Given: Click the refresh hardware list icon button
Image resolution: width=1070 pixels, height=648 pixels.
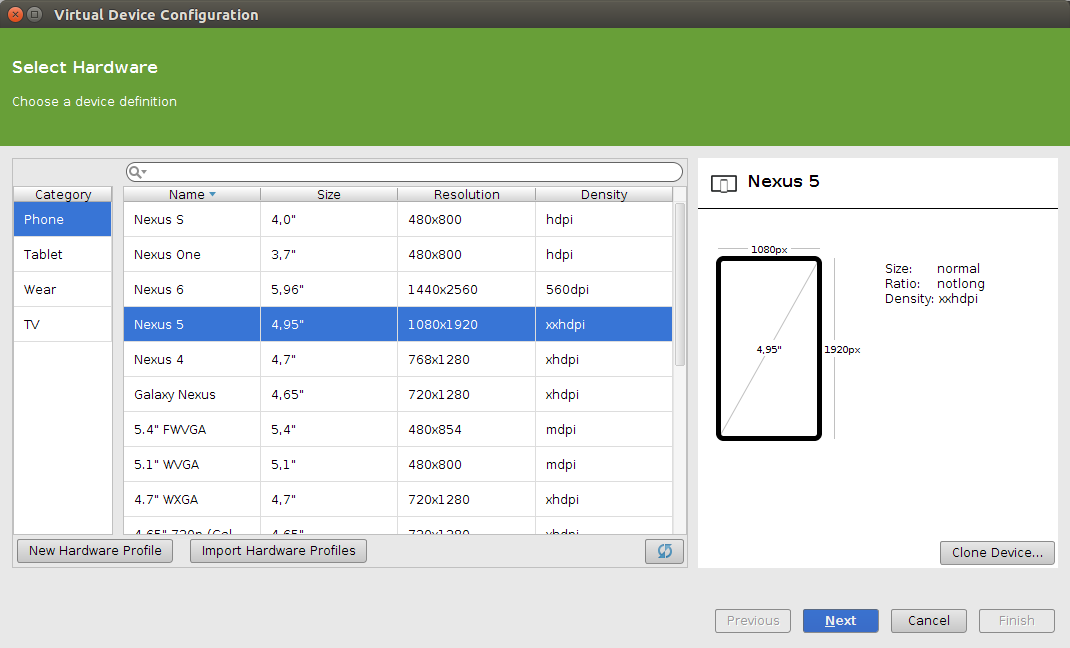Looking at the screenshot, I should (664, 551).
